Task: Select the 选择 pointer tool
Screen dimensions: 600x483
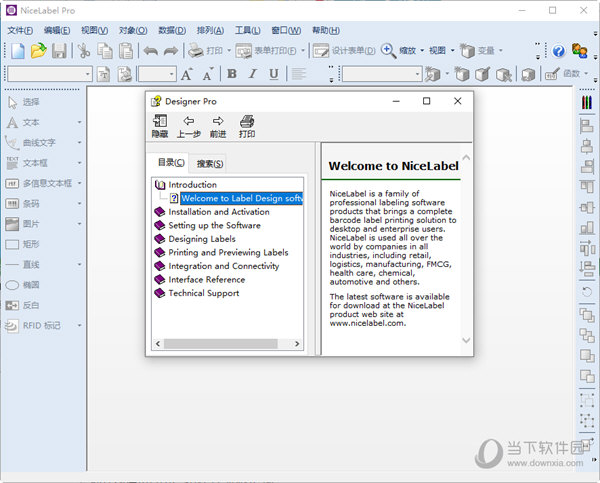Action: point(24,102)
